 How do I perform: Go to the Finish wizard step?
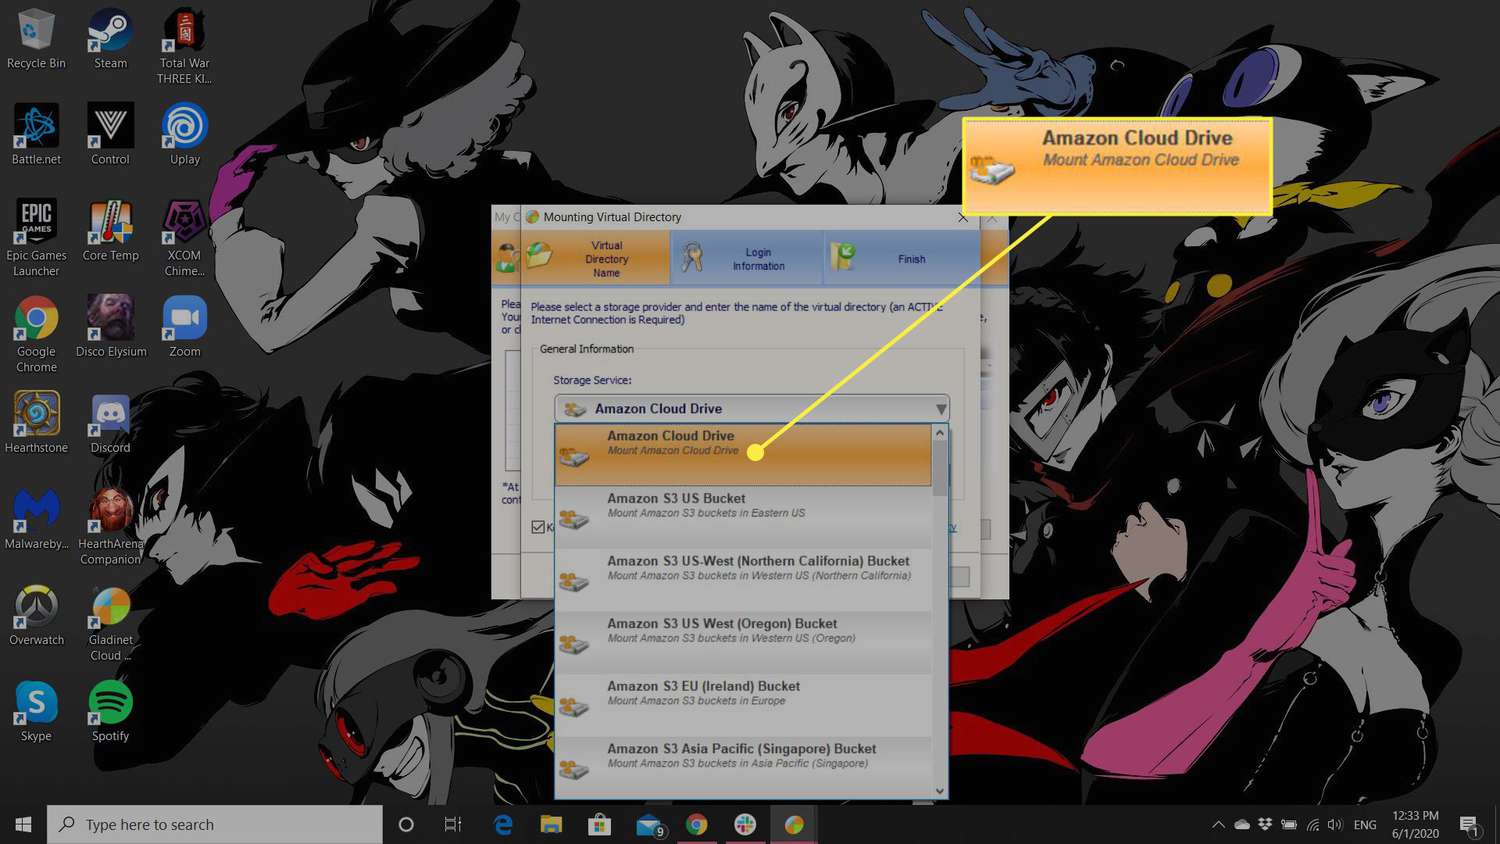(900, 258)
